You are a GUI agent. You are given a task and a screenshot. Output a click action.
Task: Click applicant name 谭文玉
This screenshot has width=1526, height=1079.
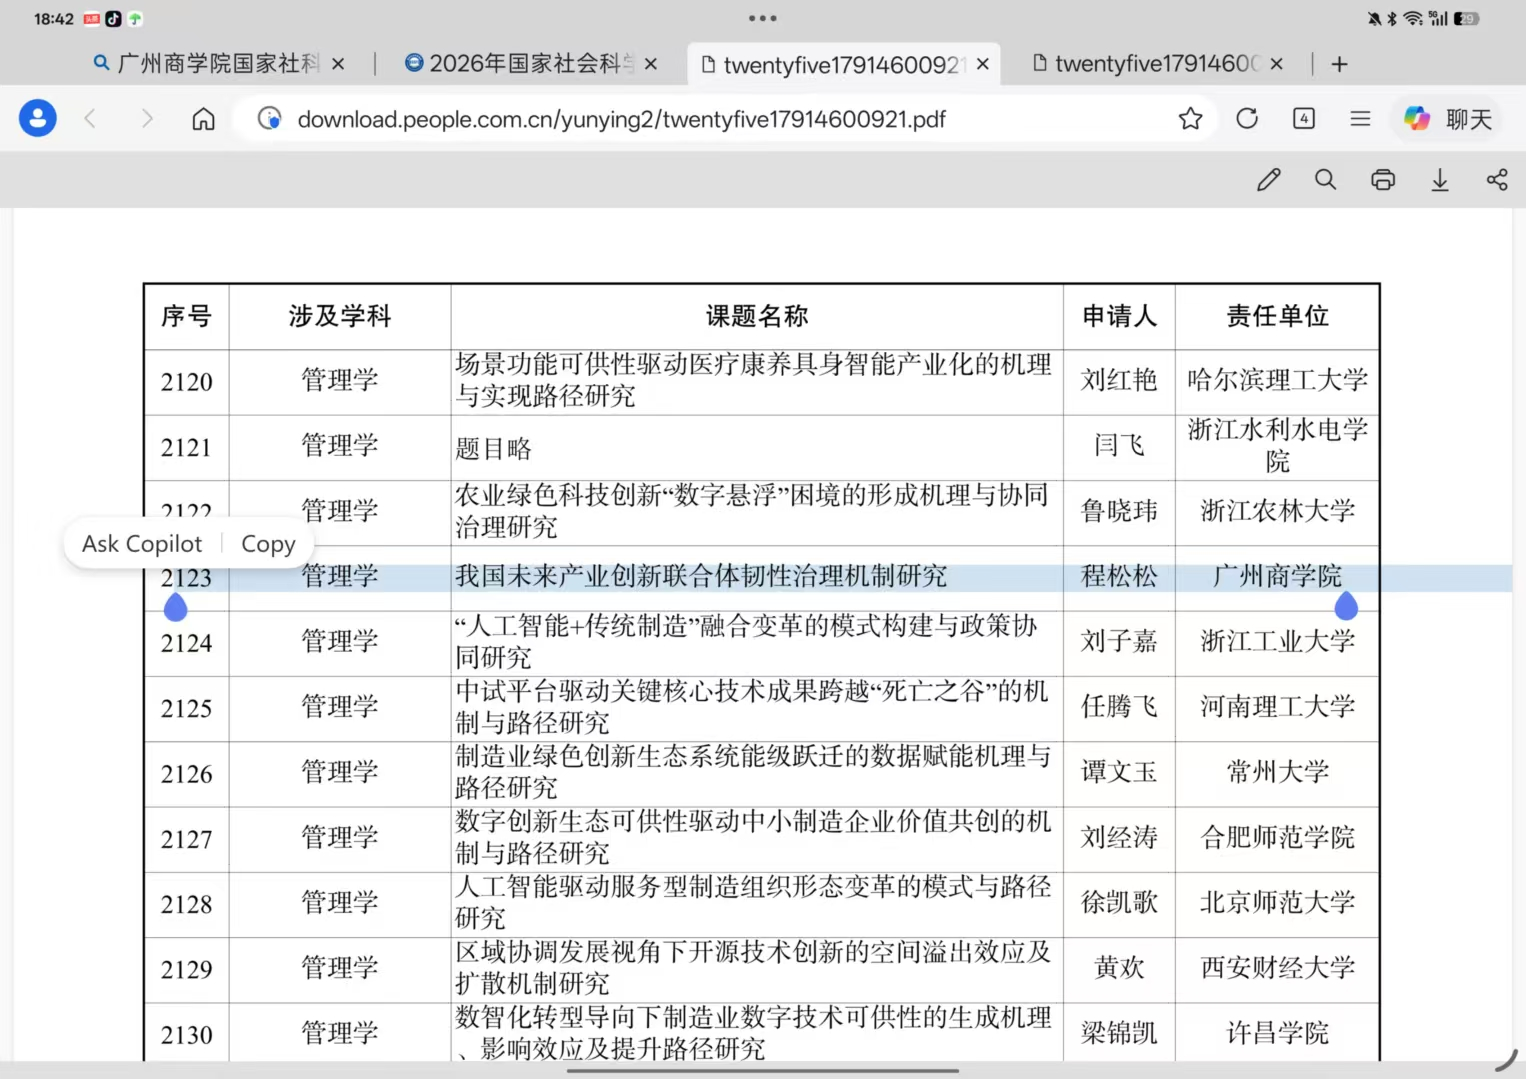coord(1119,772)
